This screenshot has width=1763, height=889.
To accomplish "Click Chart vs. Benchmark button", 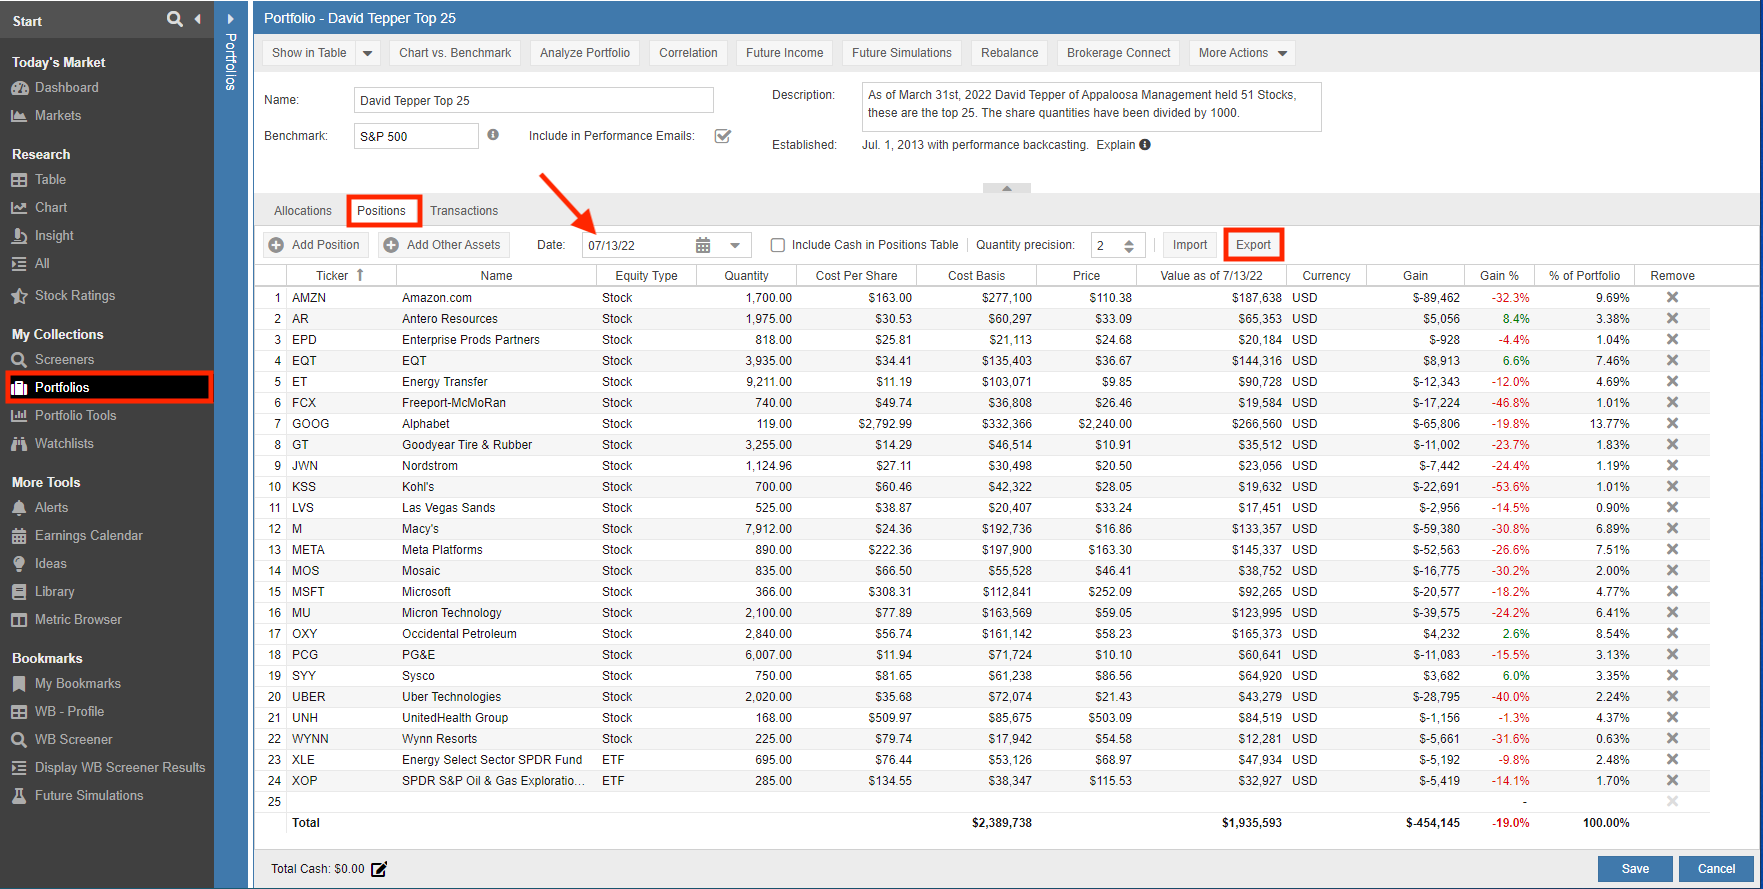I will click(455, 53).
